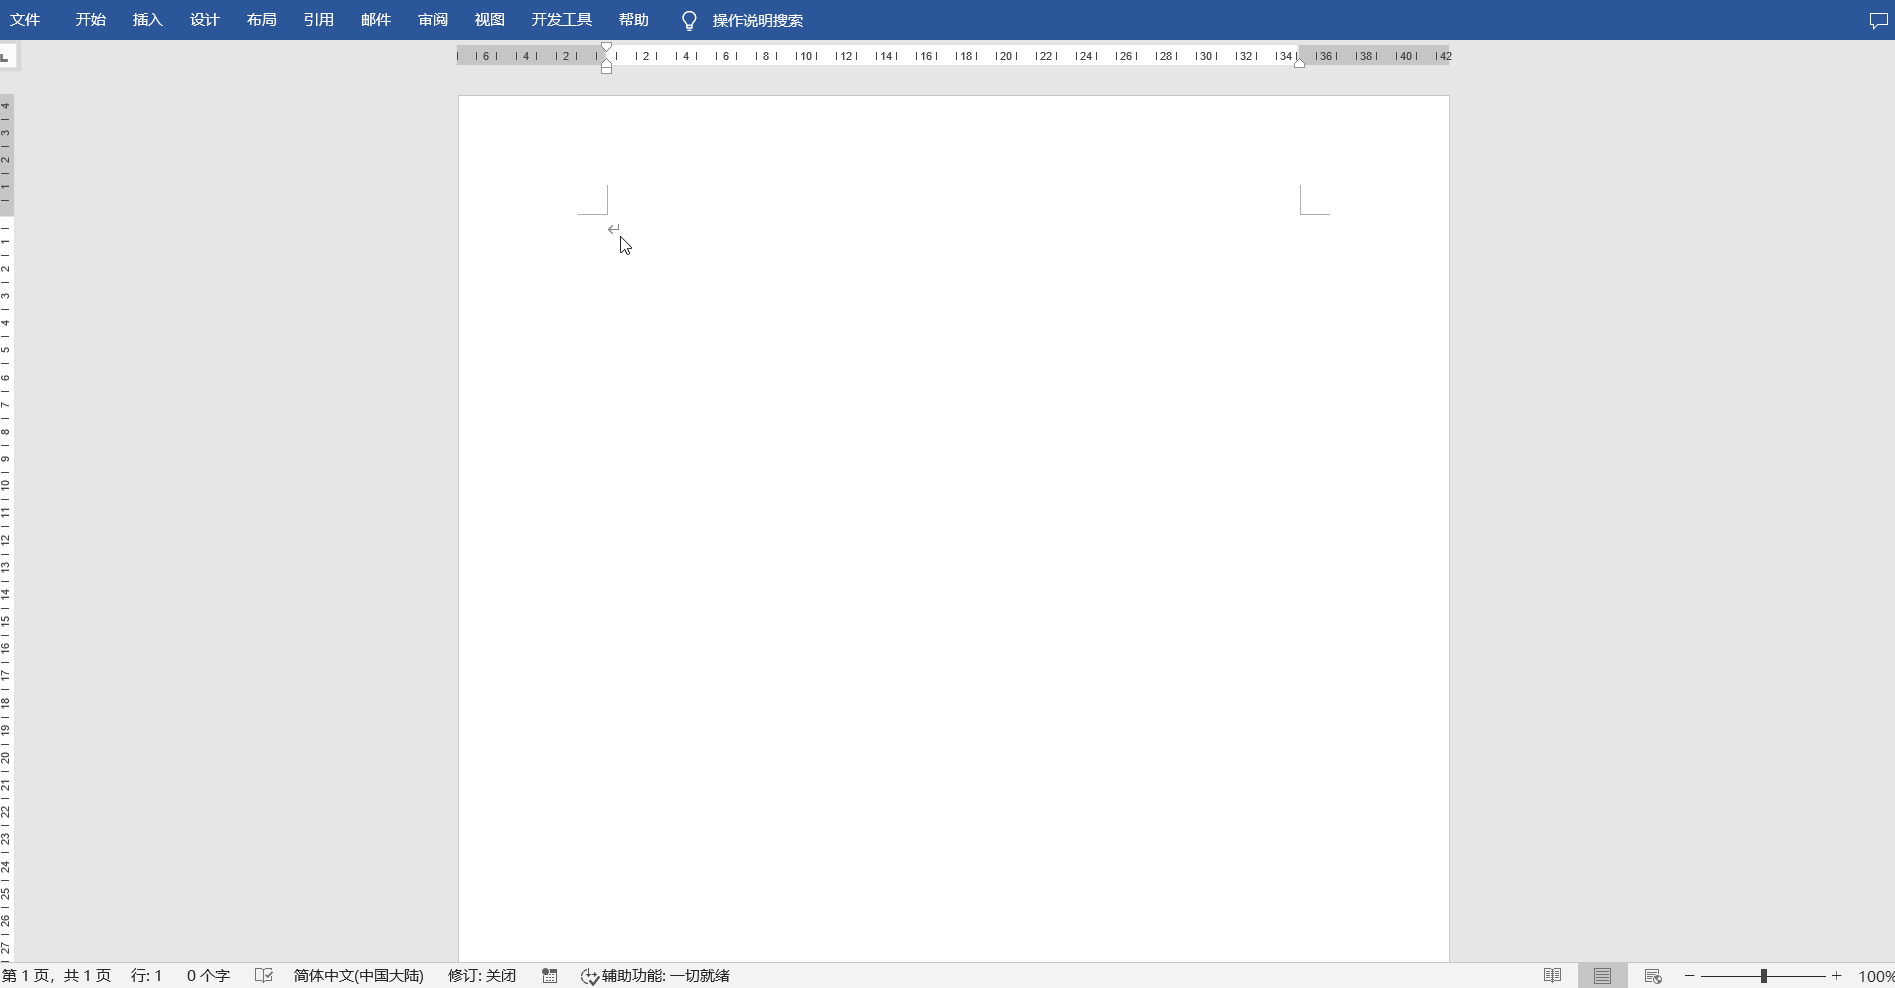Click the lightbulb tell-me icon
The image size is (1895, 988).
coord(689,21)
